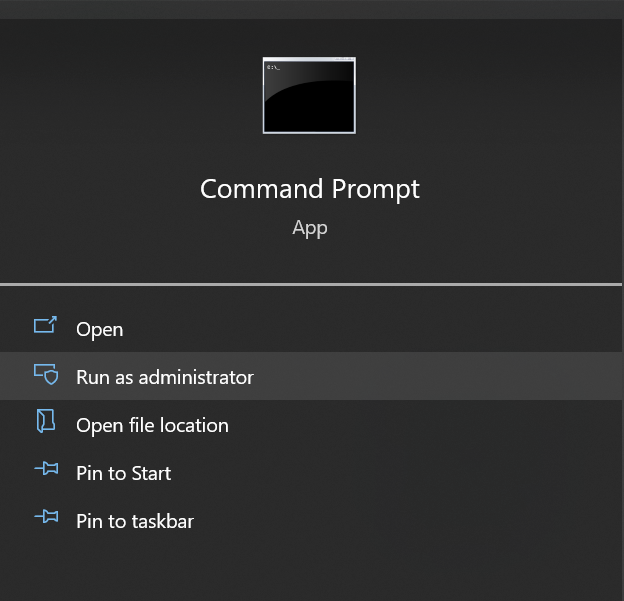Click the white title bar of the console icon
The width and height of the screenshot is (624, 601).
(x=309, y=59)
